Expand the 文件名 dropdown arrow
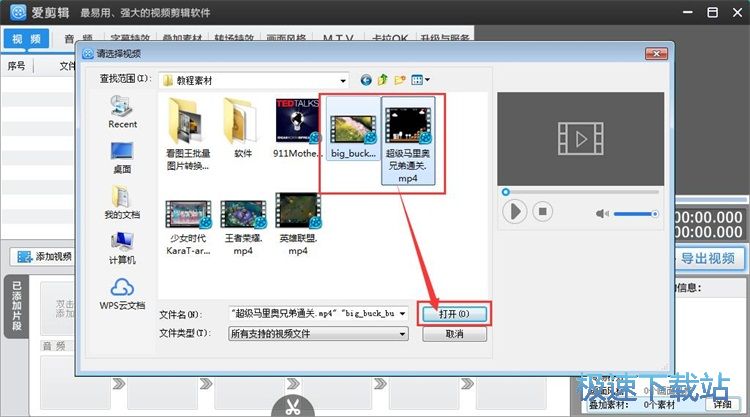 403,314
